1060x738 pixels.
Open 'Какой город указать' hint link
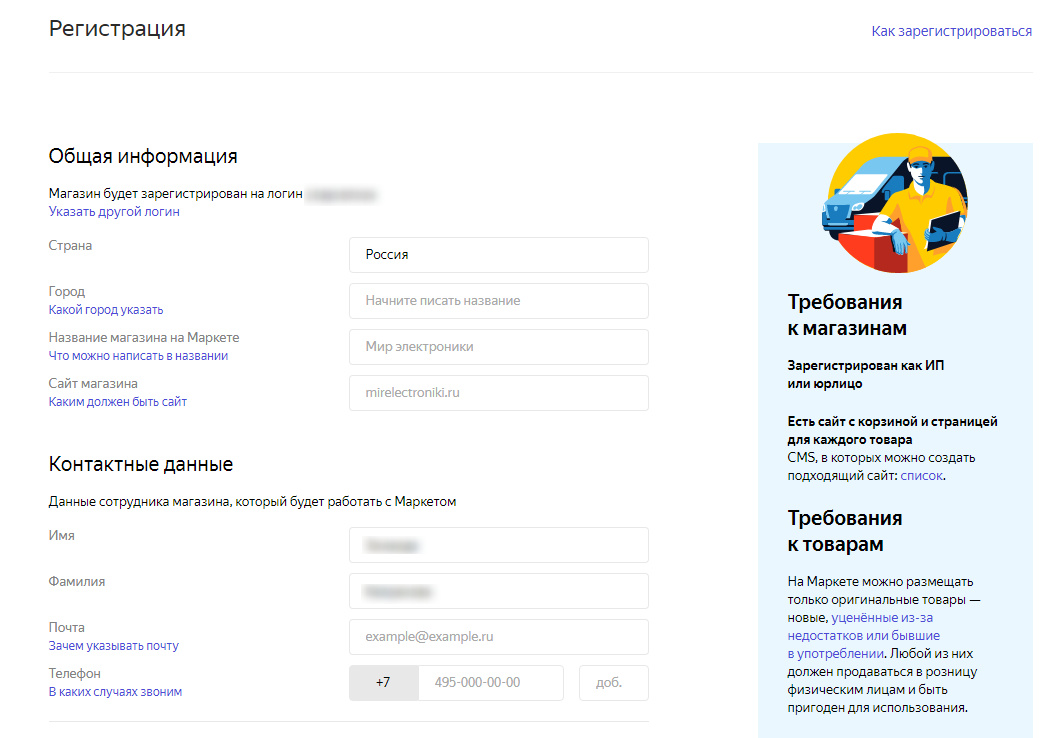106,310
